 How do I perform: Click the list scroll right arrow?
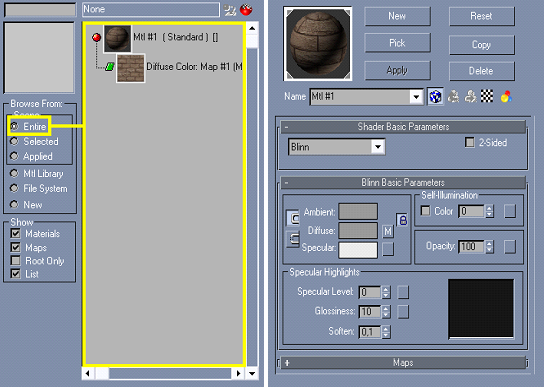[238, 373]
